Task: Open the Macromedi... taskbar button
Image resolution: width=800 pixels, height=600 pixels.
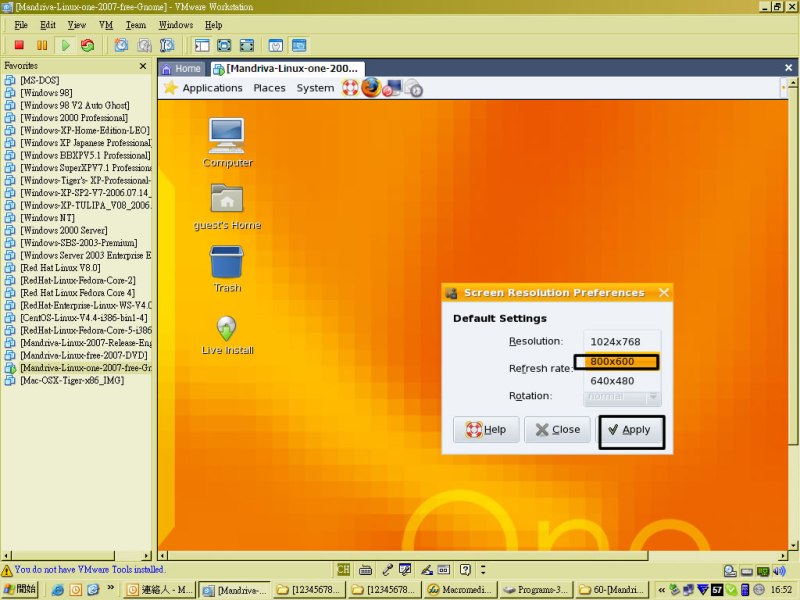Action: 460,590
